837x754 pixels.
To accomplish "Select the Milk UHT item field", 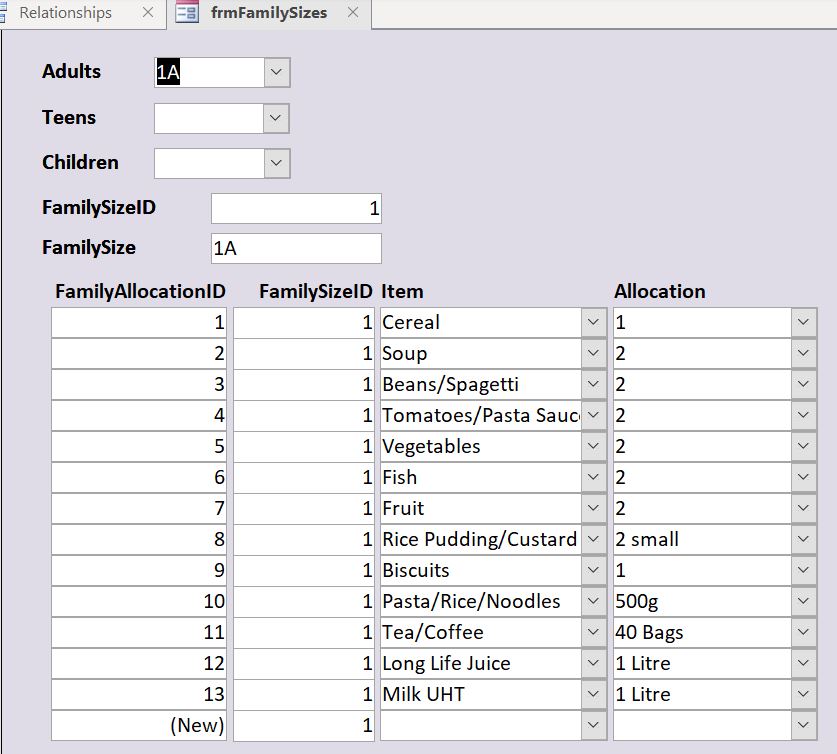I will point(480,694).
